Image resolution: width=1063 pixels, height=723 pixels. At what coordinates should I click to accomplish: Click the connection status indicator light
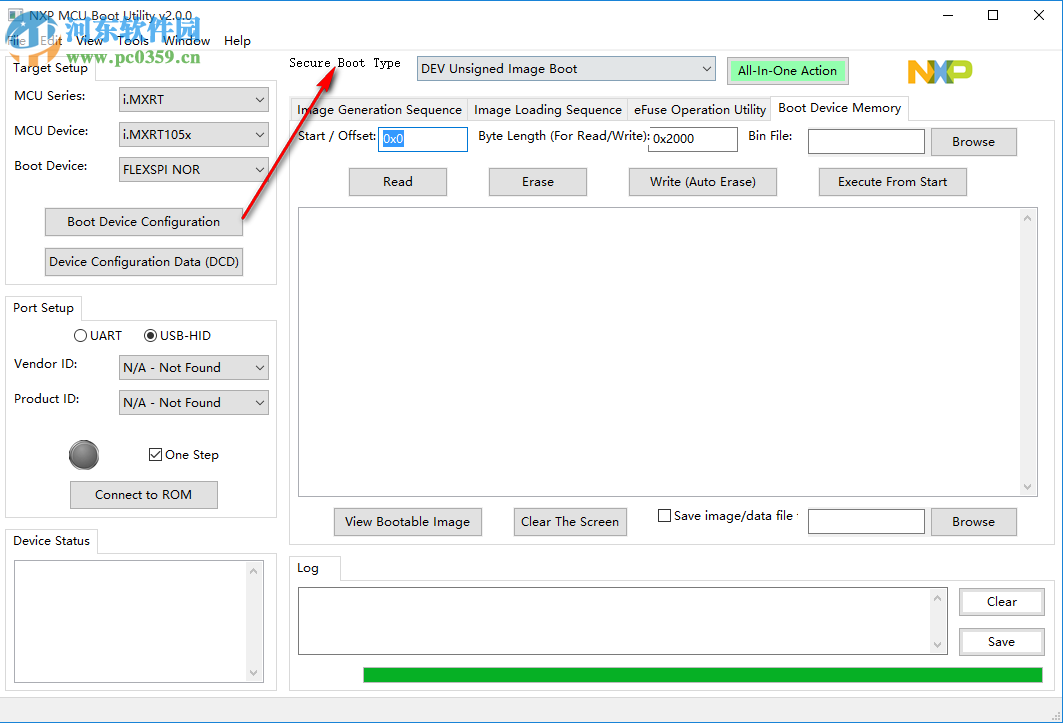tap(84, 455)
